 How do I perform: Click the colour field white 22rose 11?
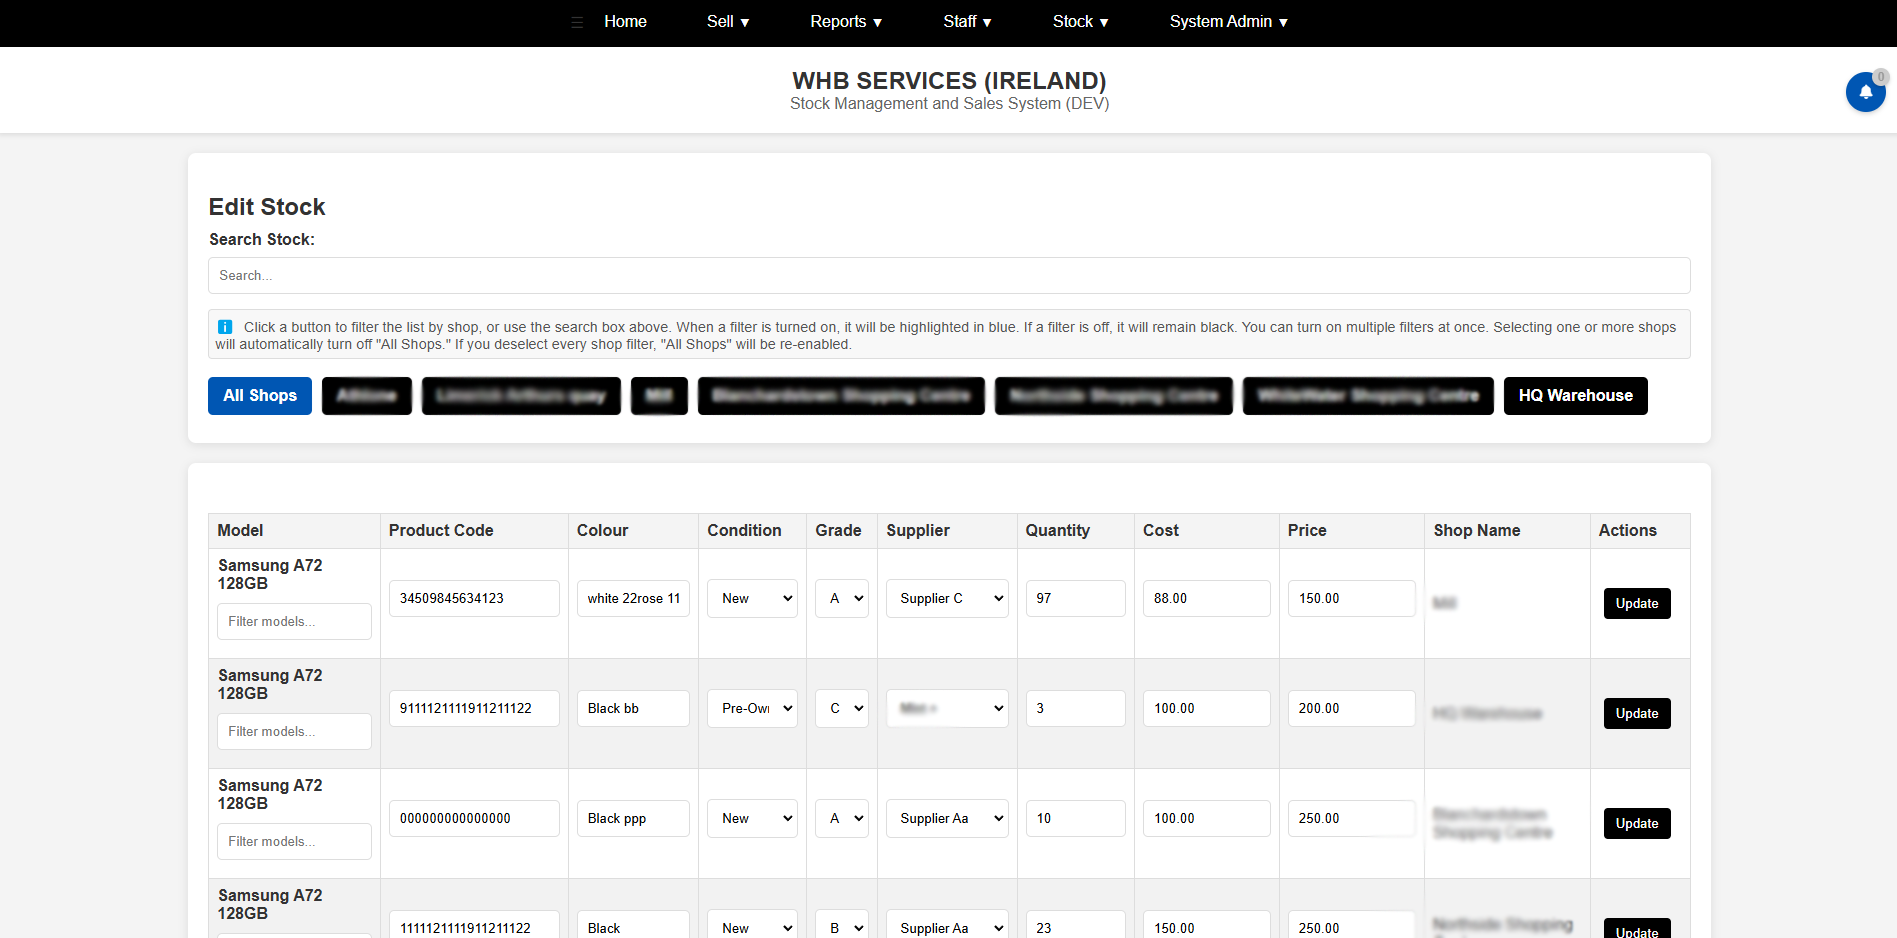[x=633, y=598]
